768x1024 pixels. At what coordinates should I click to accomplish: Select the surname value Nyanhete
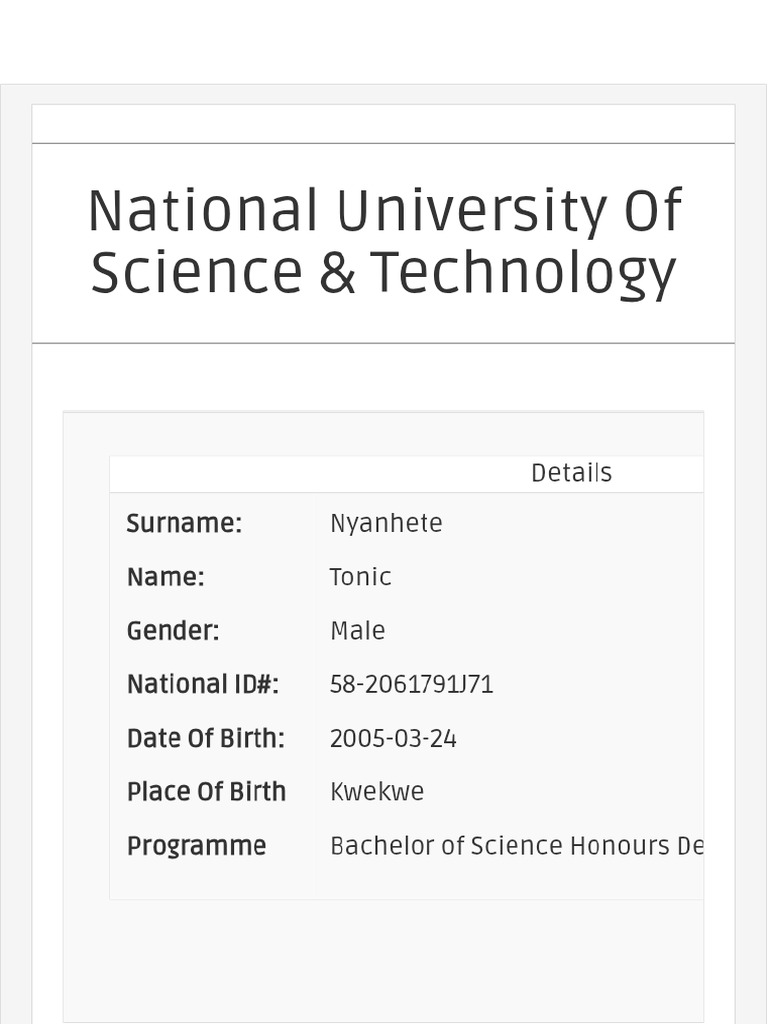pyautogui.click(x=386, y=523)
